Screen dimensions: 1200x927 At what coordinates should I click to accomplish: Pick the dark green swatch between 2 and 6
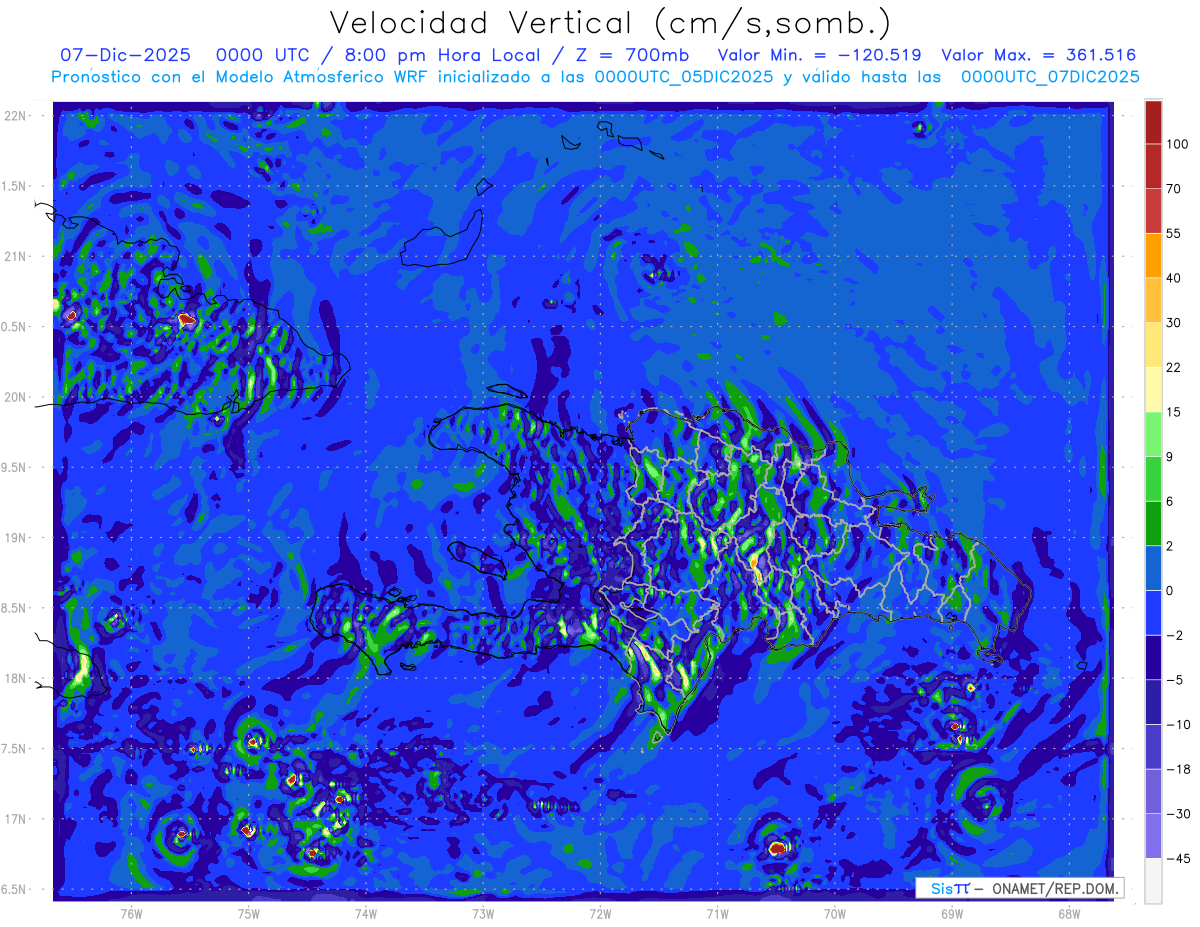[x=1153, y=524]
